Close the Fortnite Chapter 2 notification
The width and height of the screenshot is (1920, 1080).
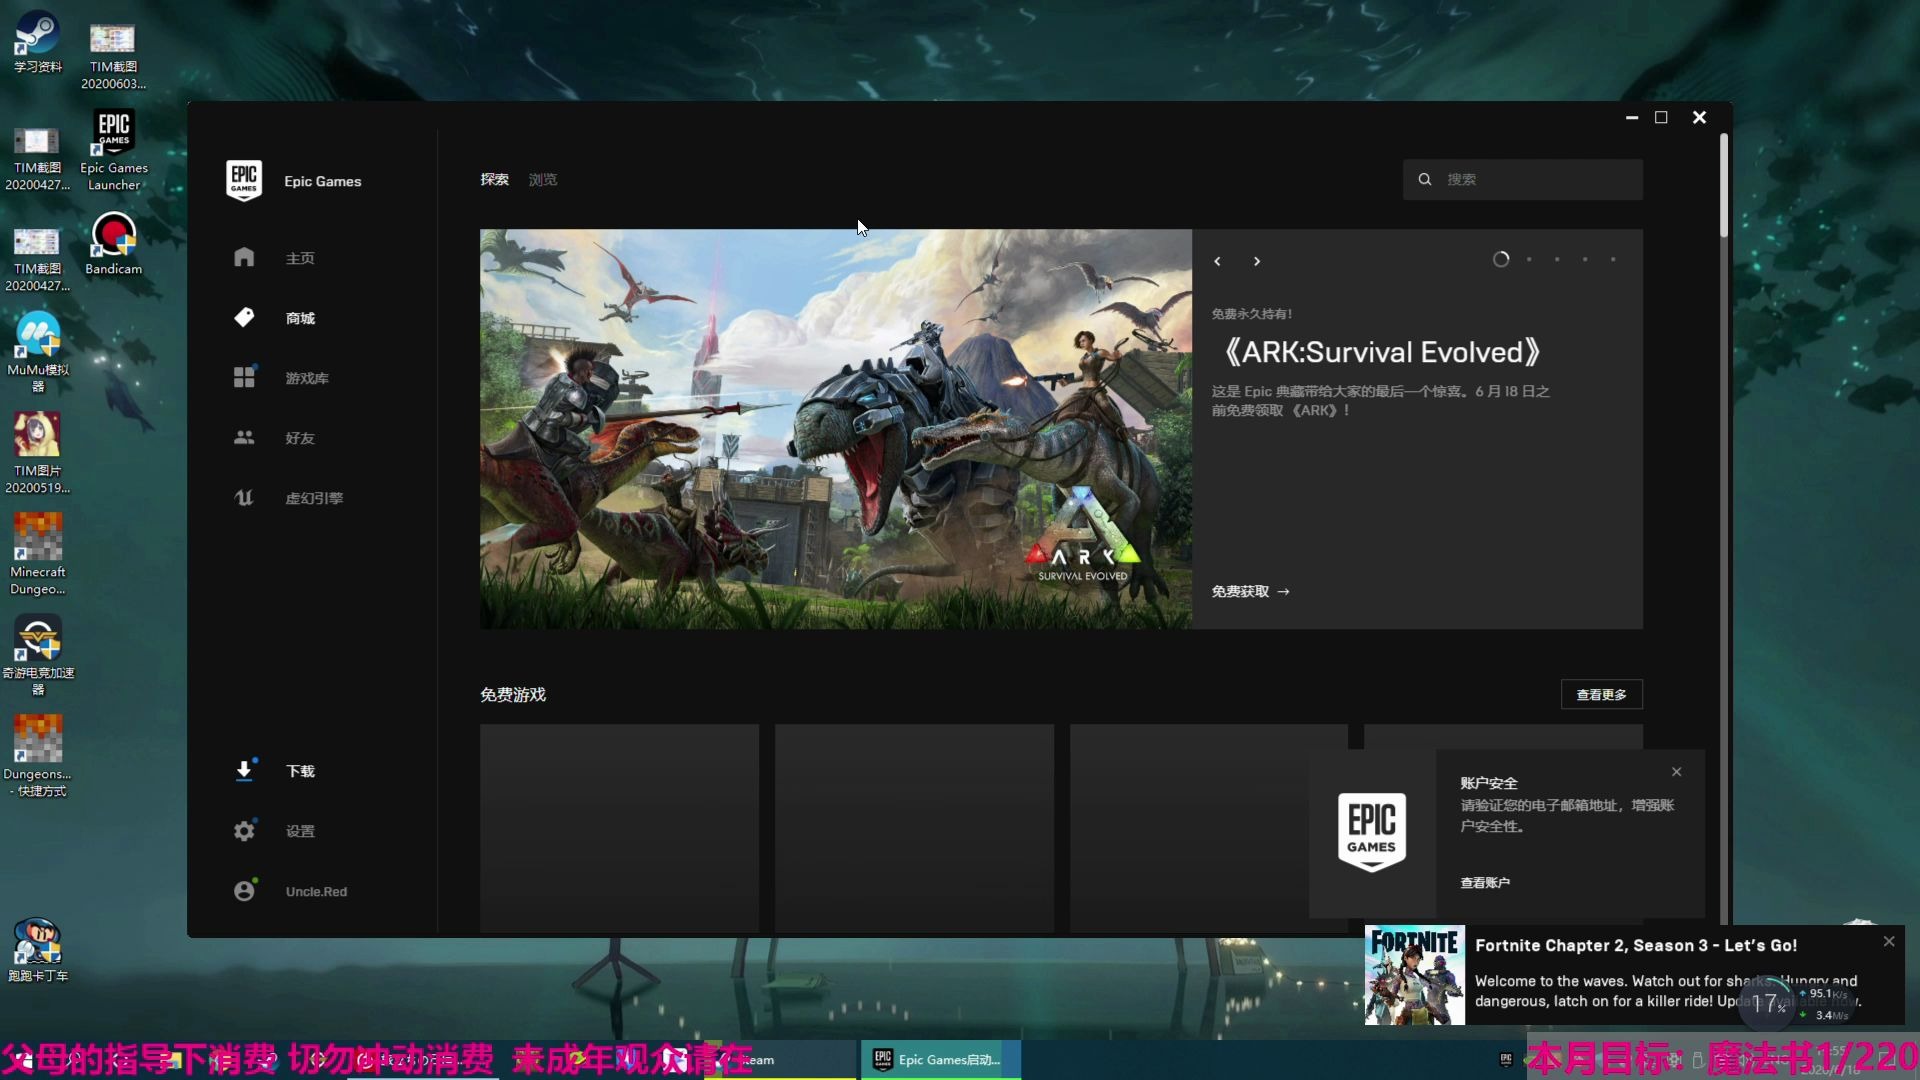pos(1889,942)
